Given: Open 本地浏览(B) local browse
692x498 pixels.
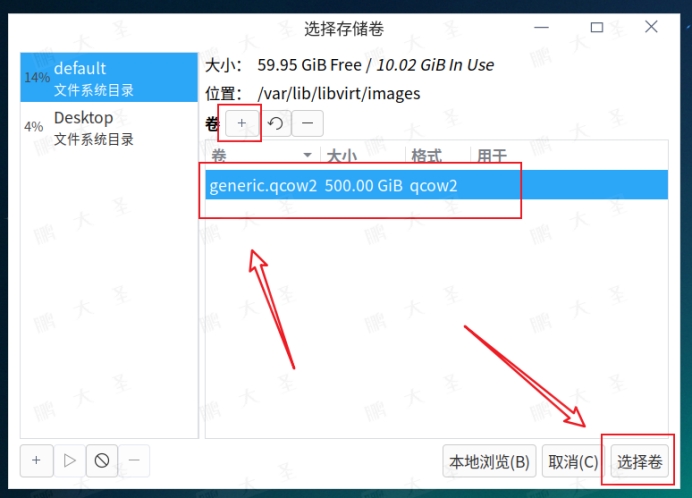Looking at the screenshot, I should click(x=489, y=461).
